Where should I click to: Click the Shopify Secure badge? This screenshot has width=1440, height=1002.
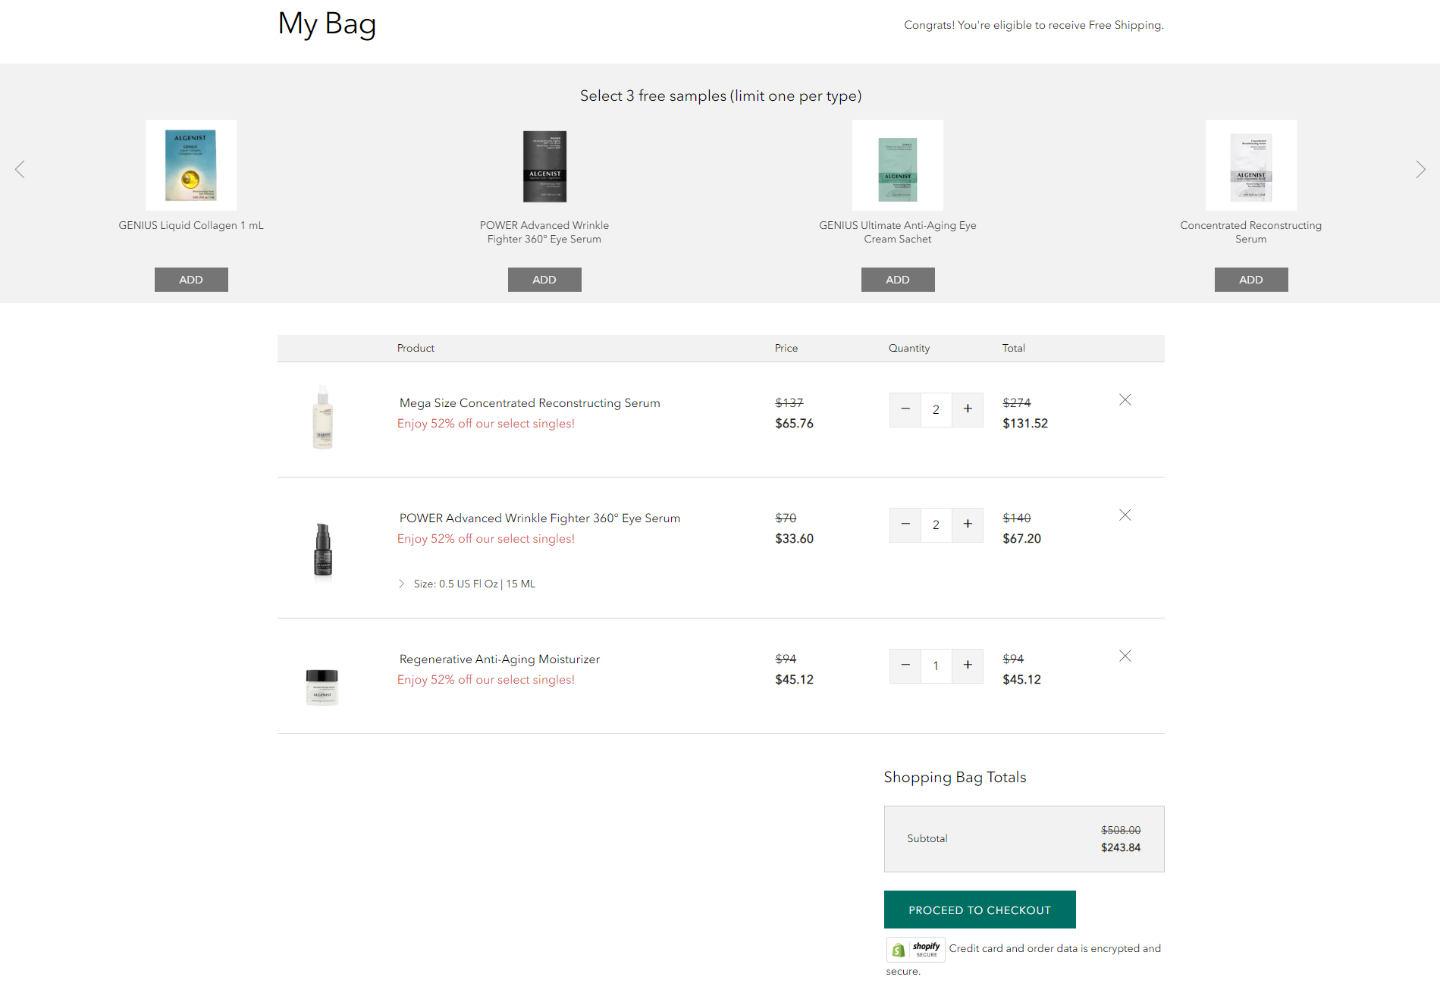[916, 949]
